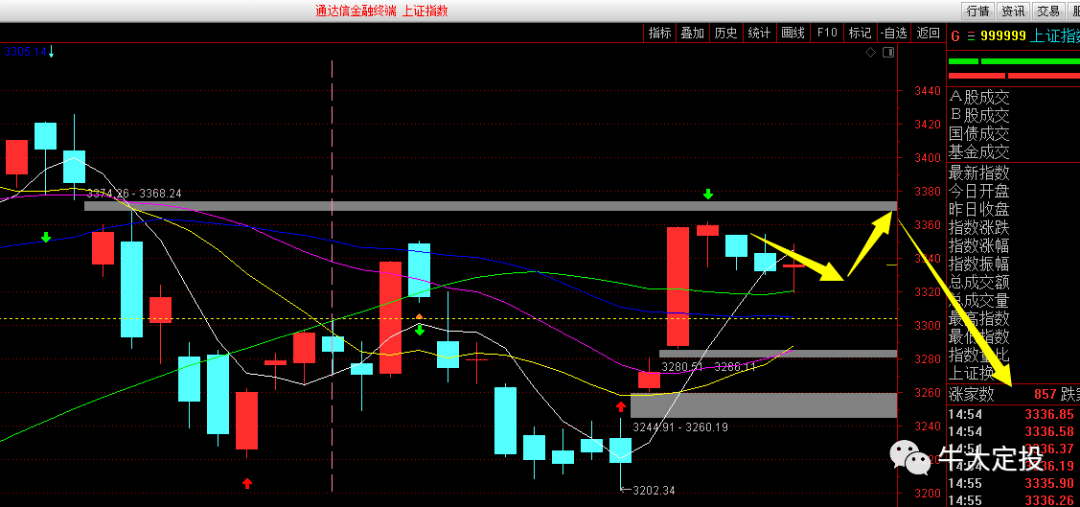The width and height of the screenshot is (1080, 507).
Task: Click the green down arrow above the 3360 candle
Action: tap(708, 195)
